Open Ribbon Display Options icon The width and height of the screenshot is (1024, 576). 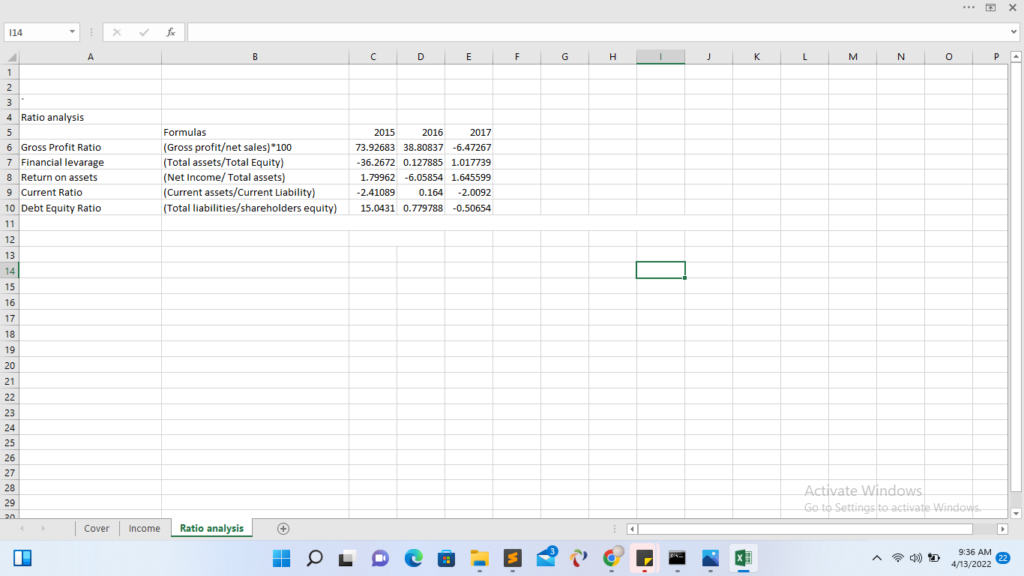(x=991, y=8)
